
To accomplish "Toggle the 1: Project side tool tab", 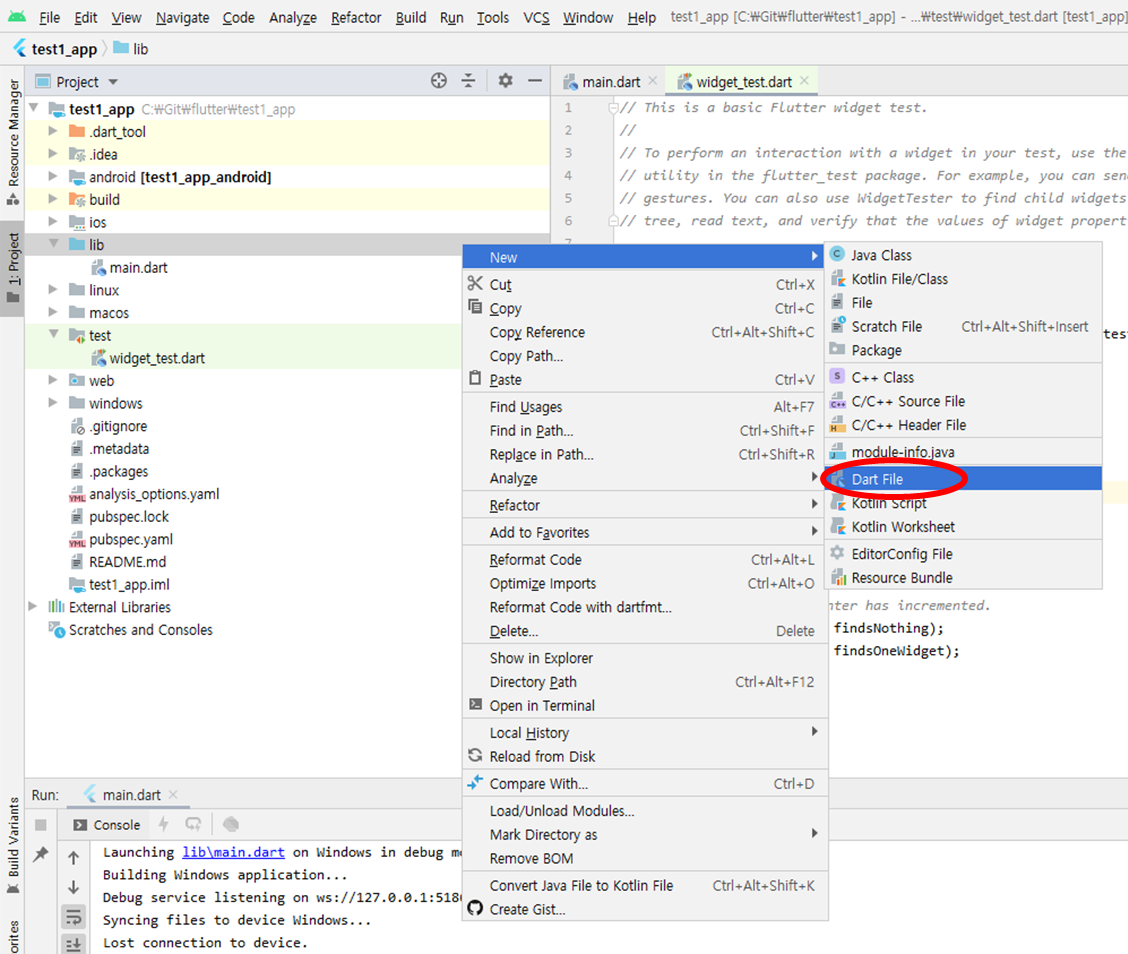I will tap(13, 268).
